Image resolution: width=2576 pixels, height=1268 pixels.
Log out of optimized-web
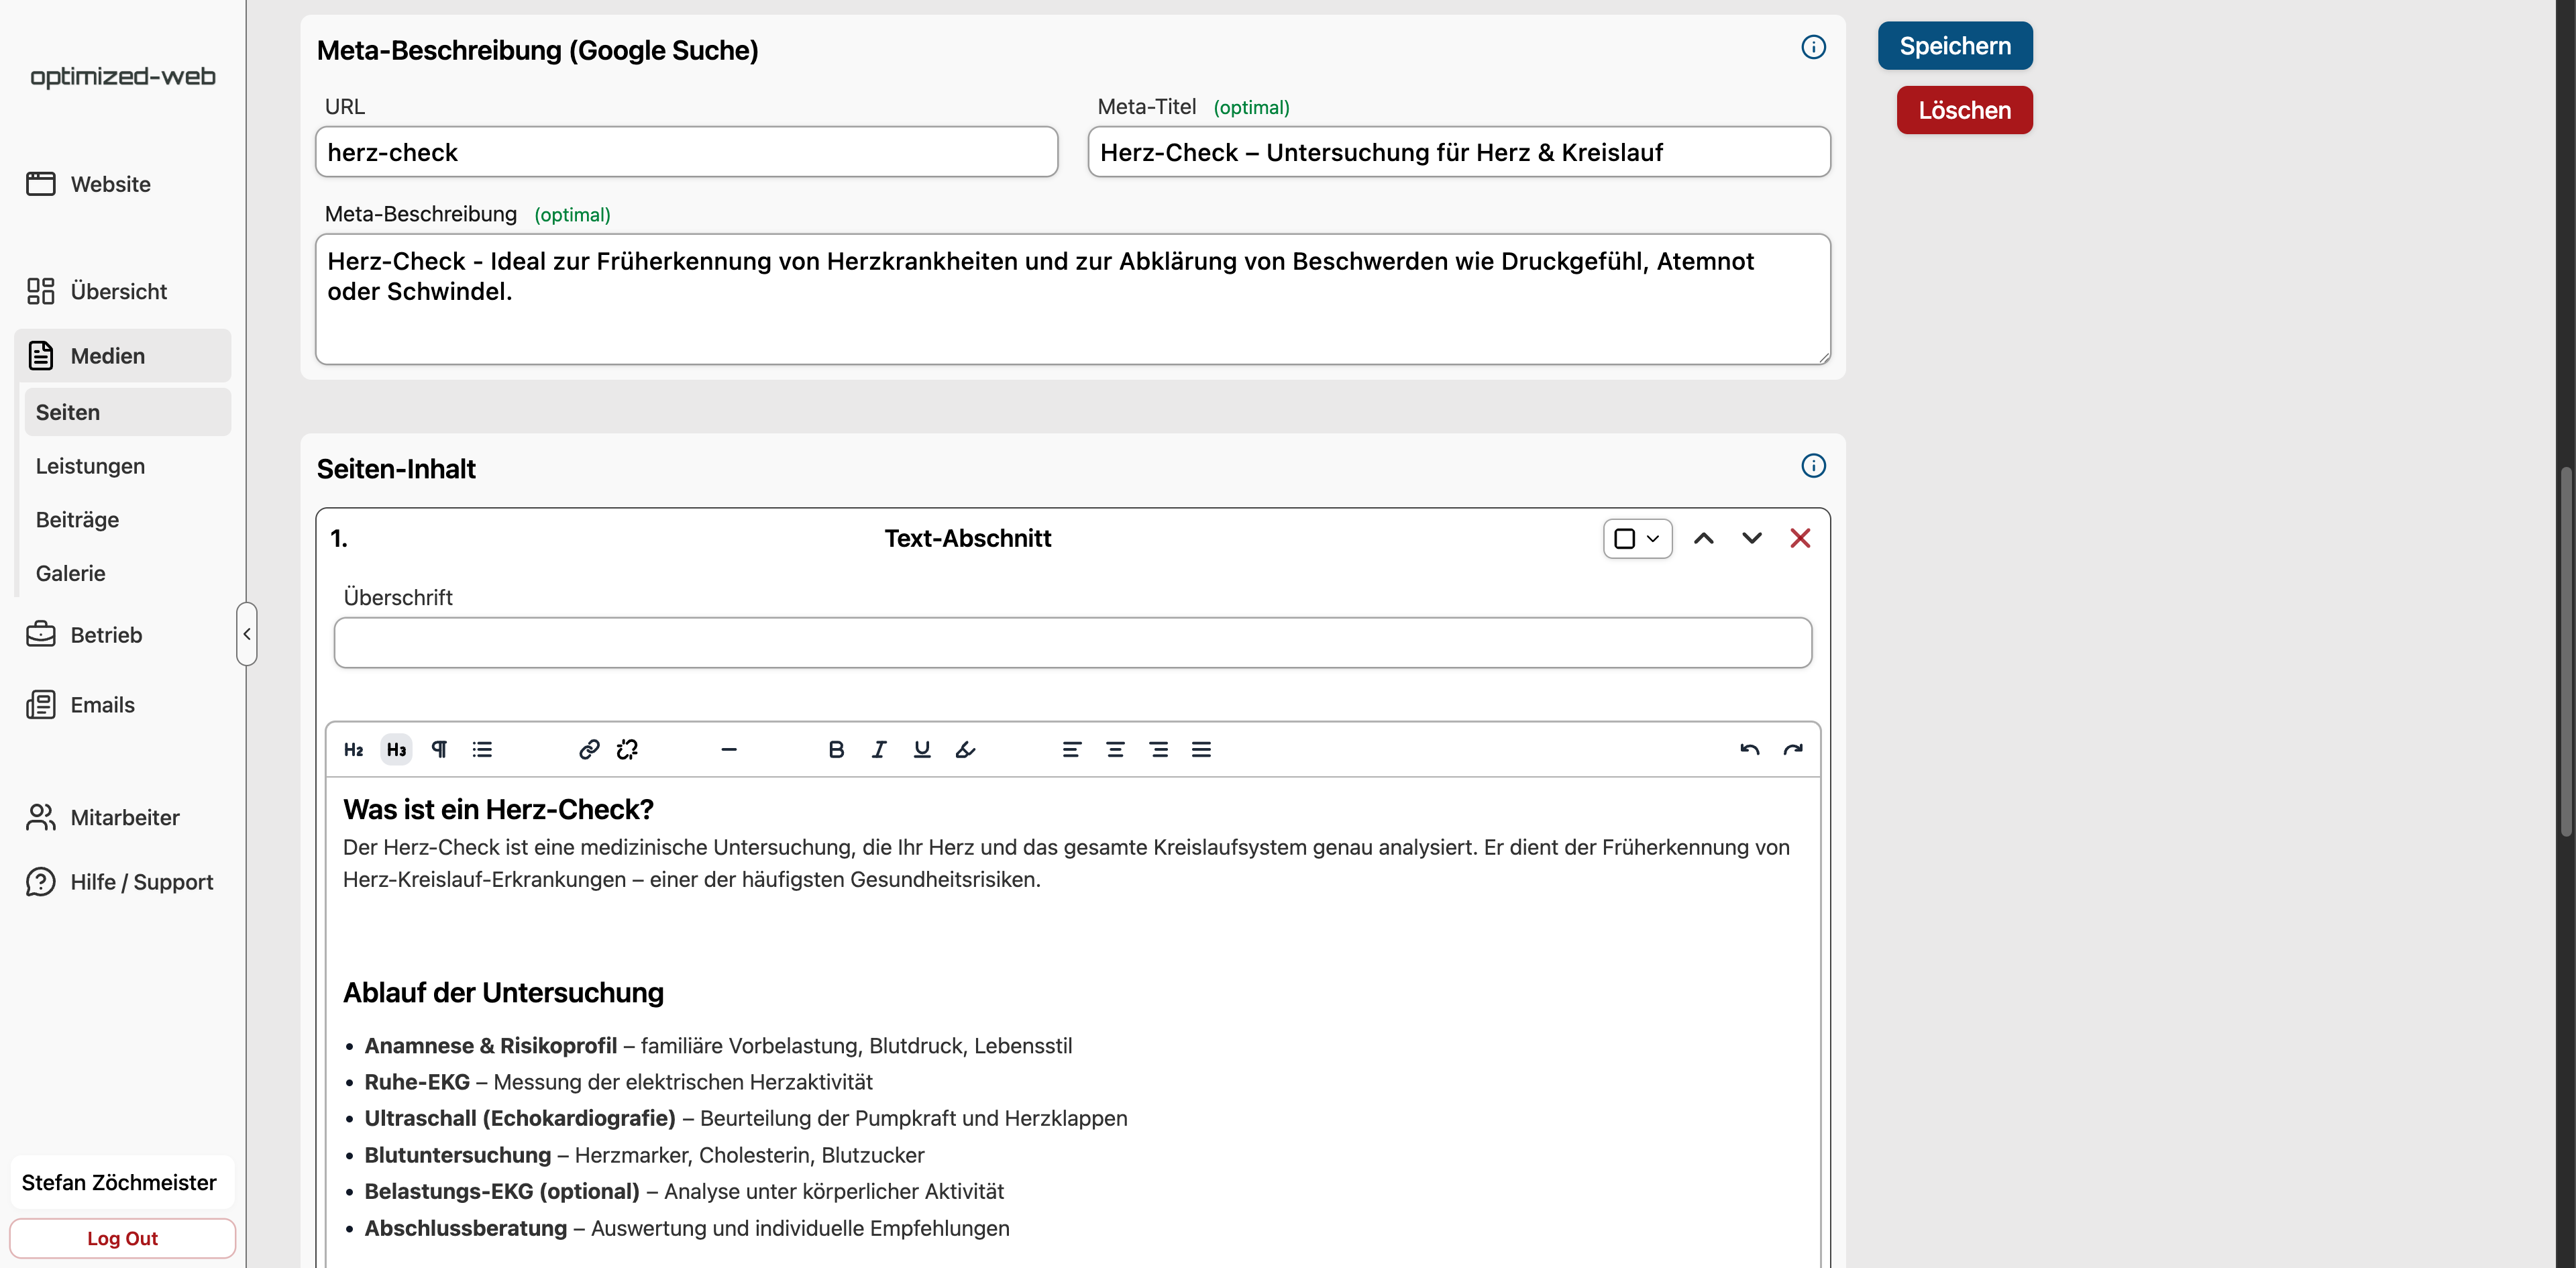pyautogui.click(x=122, y=1238)
